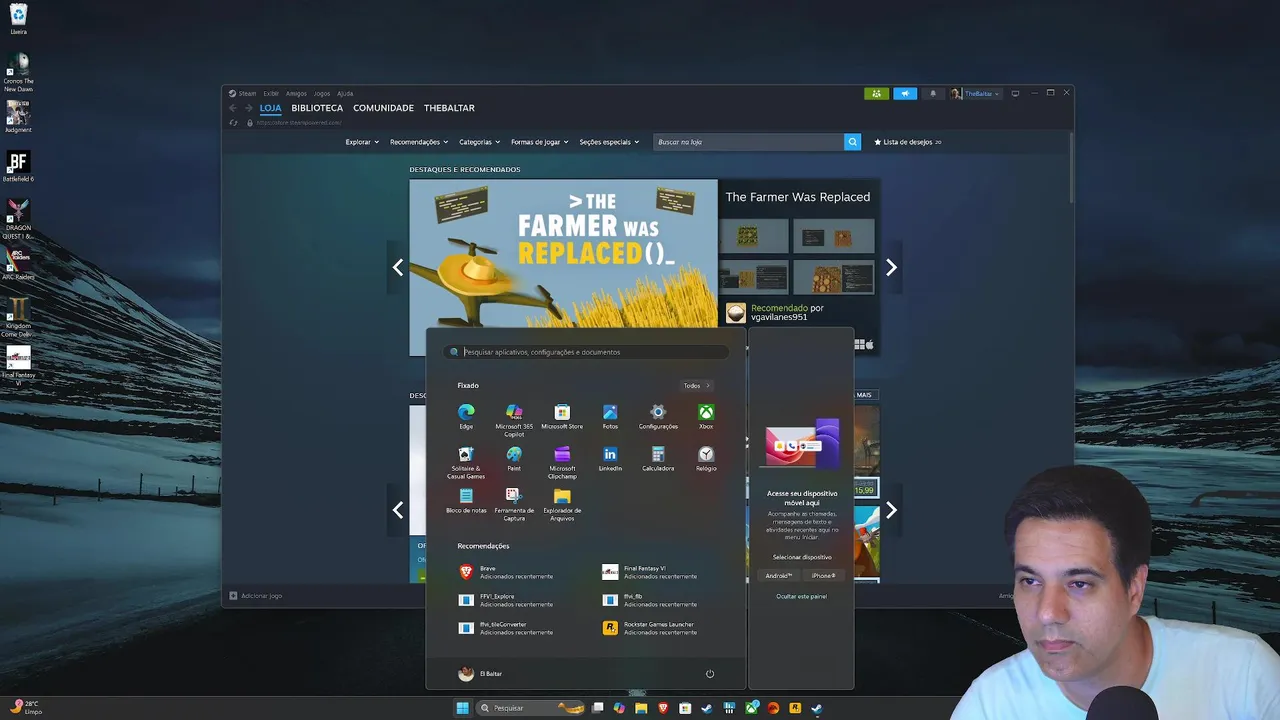This screenshot has height=720, width=1280.
Task: Open Lista de desejos
Action: [x=908, y=142]
